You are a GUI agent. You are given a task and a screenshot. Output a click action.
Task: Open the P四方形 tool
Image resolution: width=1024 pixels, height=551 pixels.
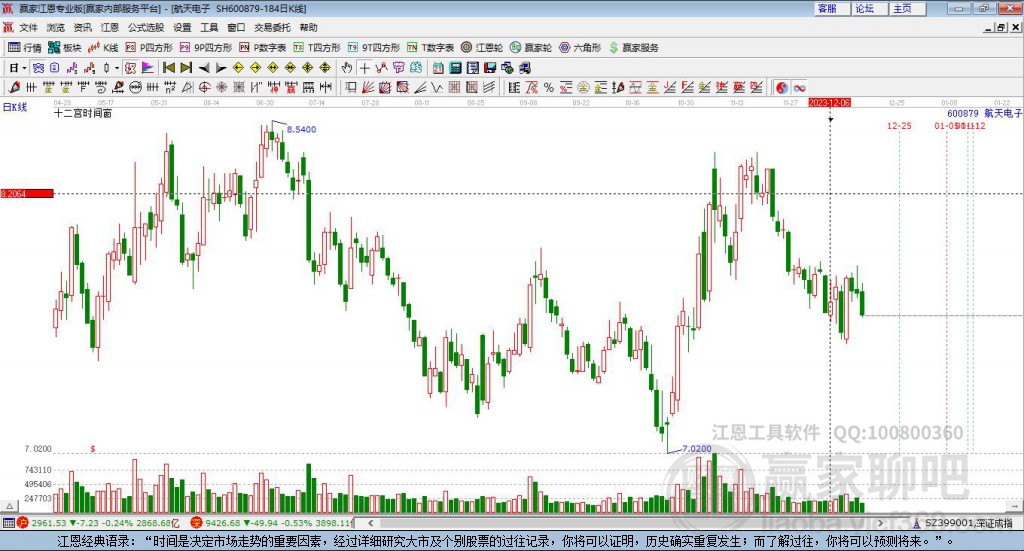tap(149, 48)
